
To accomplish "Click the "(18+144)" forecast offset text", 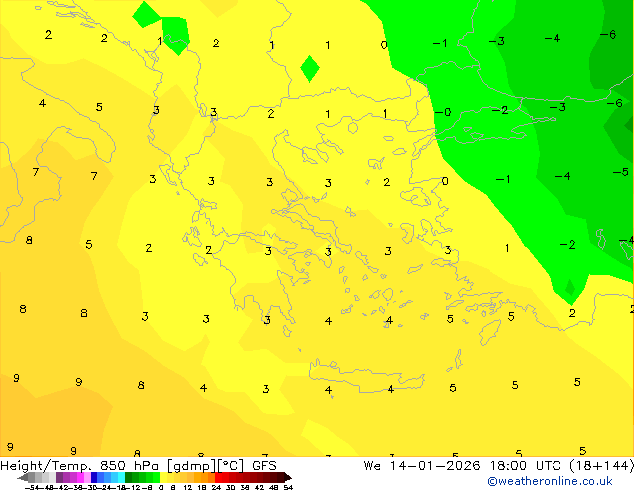I will 602,466.
